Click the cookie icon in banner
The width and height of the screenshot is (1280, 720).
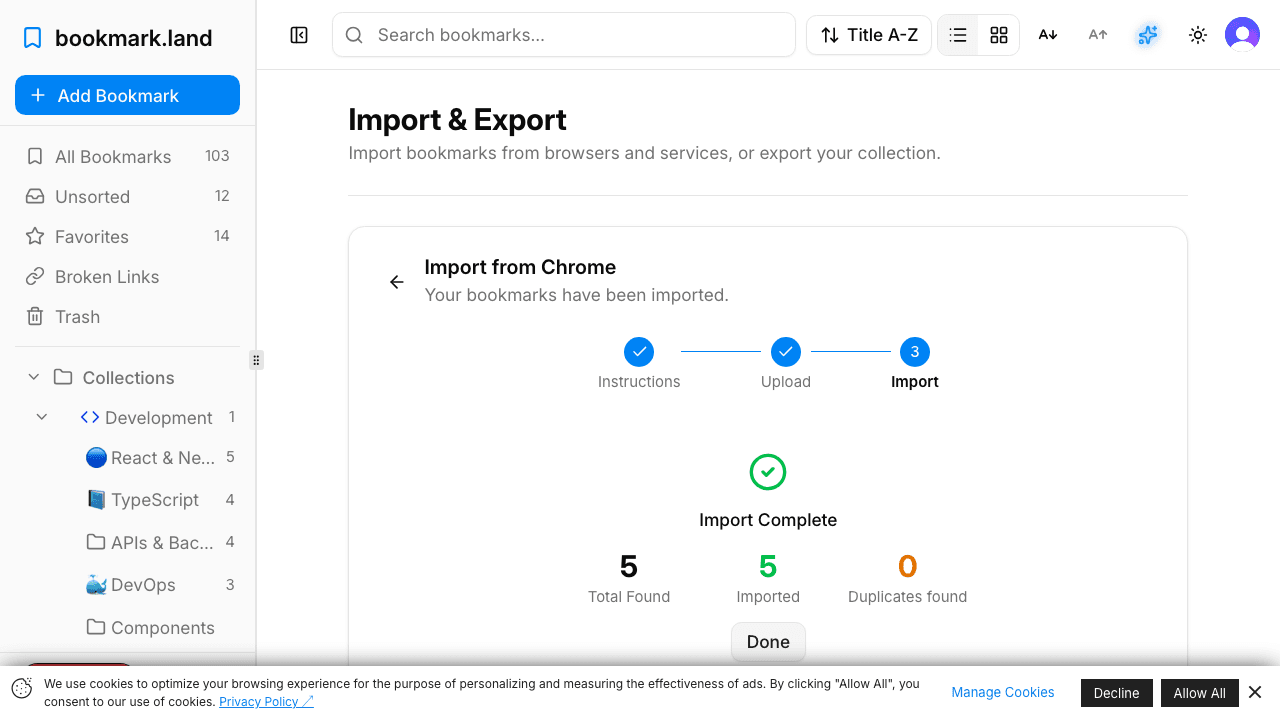coord(22,688)
